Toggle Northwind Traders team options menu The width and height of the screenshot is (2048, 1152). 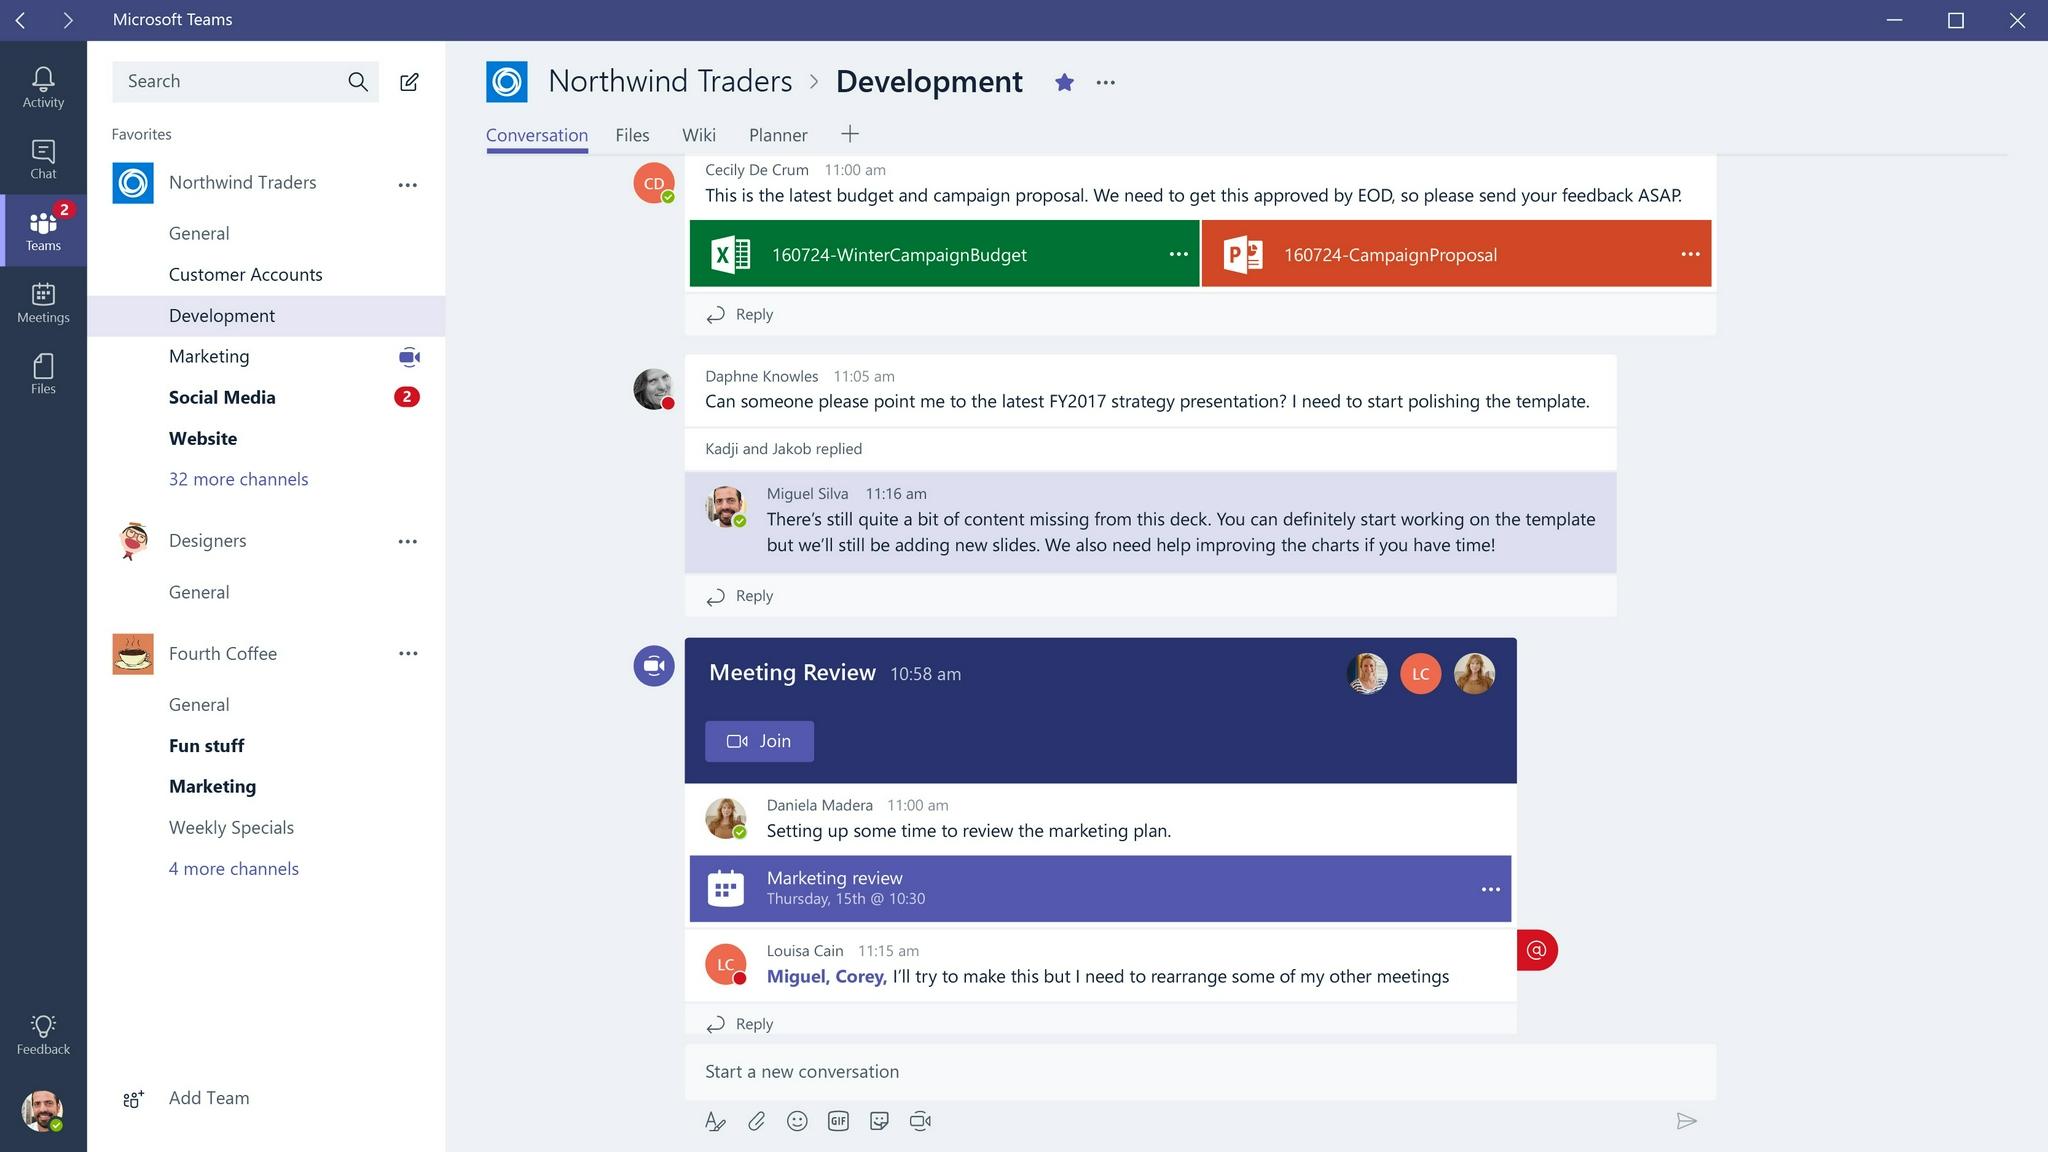pyautogui.click(x=408, y=183)
